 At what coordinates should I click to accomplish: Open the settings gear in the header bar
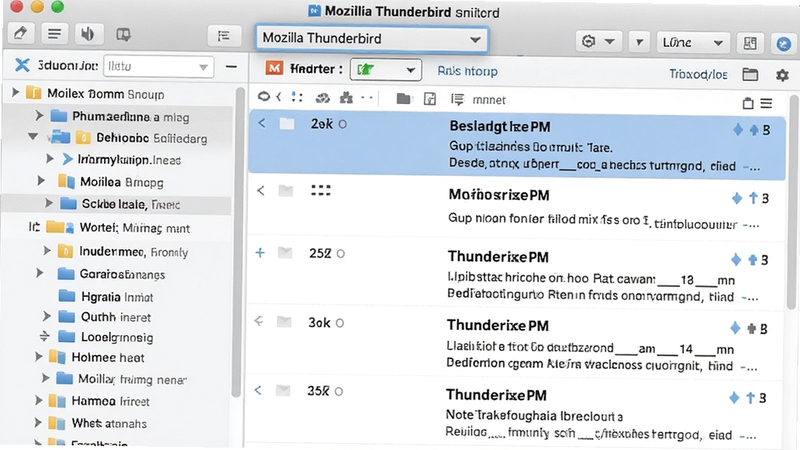tap(782, 76)
